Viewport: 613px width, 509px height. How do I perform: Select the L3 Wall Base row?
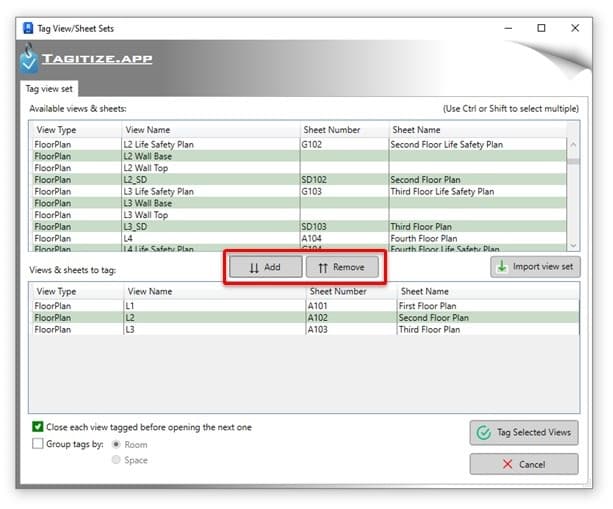coord(299,203)
